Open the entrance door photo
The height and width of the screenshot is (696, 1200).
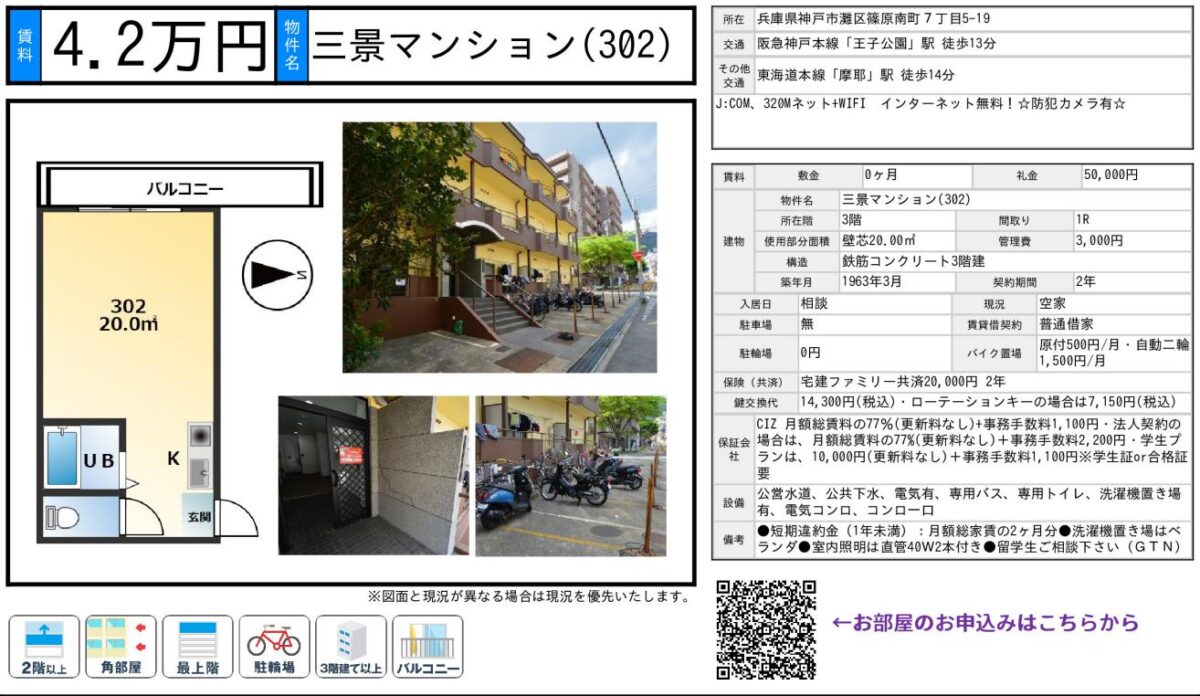(373, 475)
